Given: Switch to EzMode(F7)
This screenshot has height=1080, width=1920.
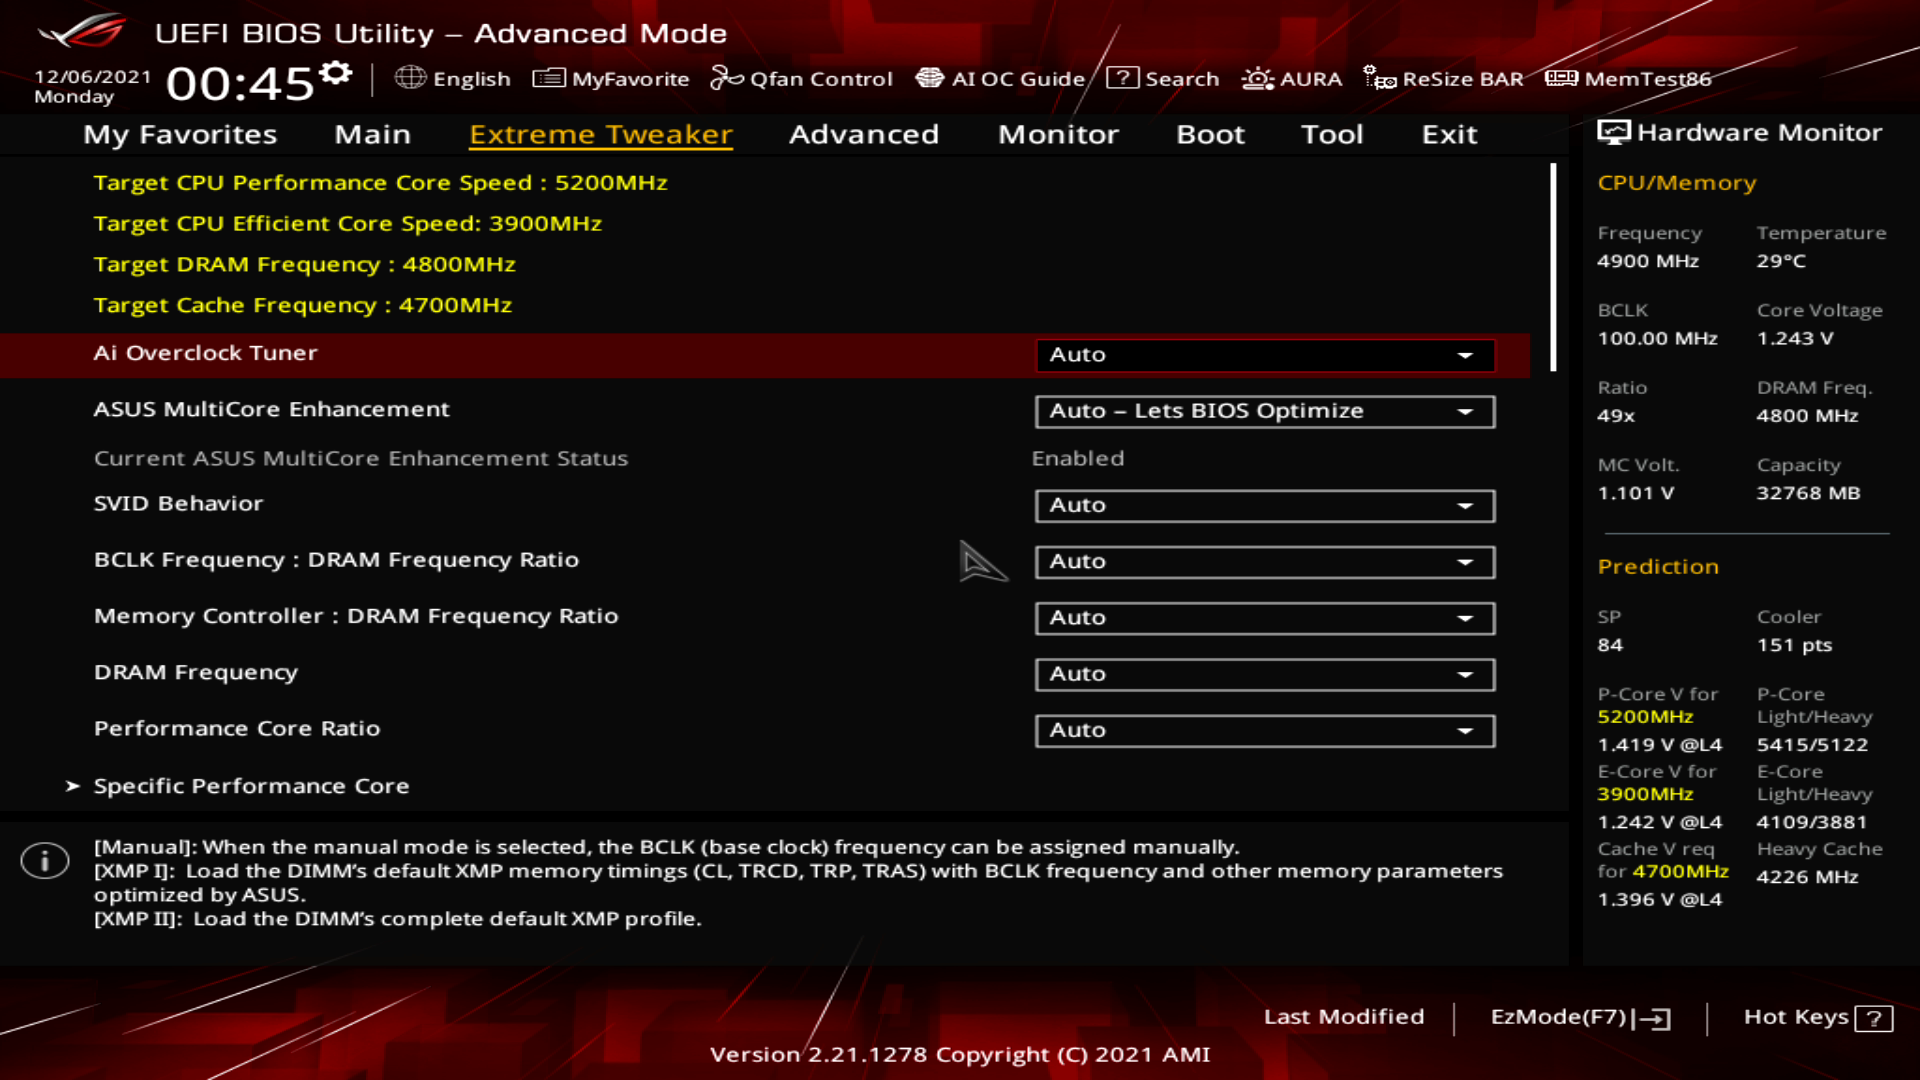Looking at the screenshot, I should pos(1580,1017).
